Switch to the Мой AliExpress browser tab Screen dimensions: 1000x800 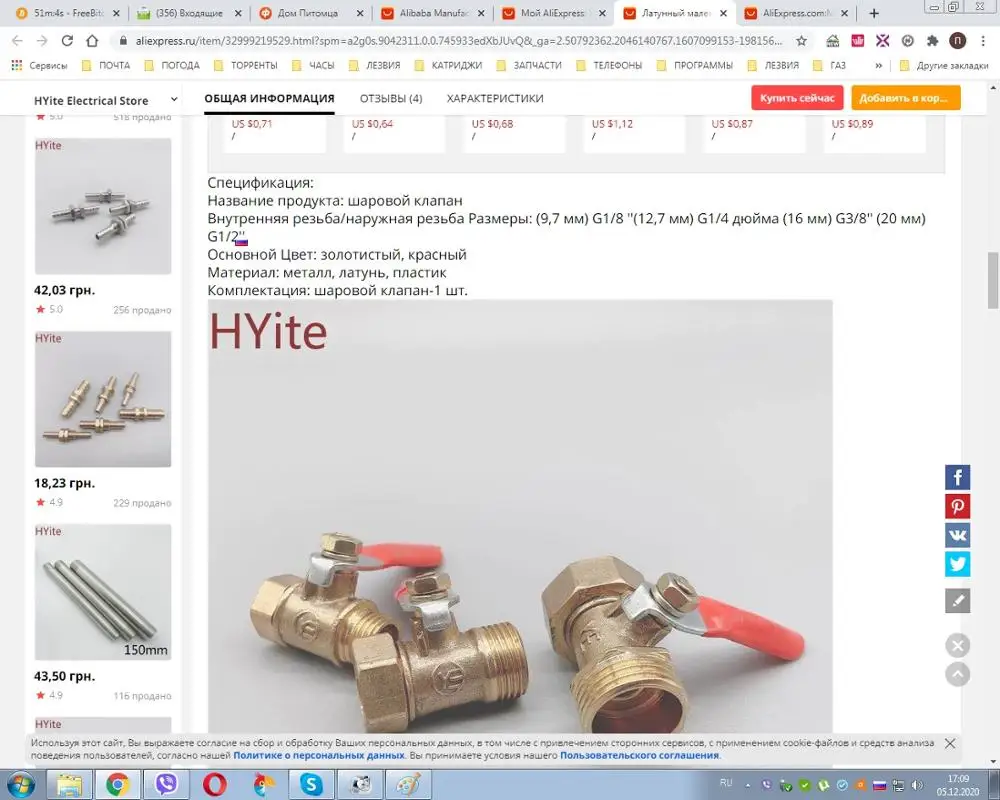pos(554,13)
